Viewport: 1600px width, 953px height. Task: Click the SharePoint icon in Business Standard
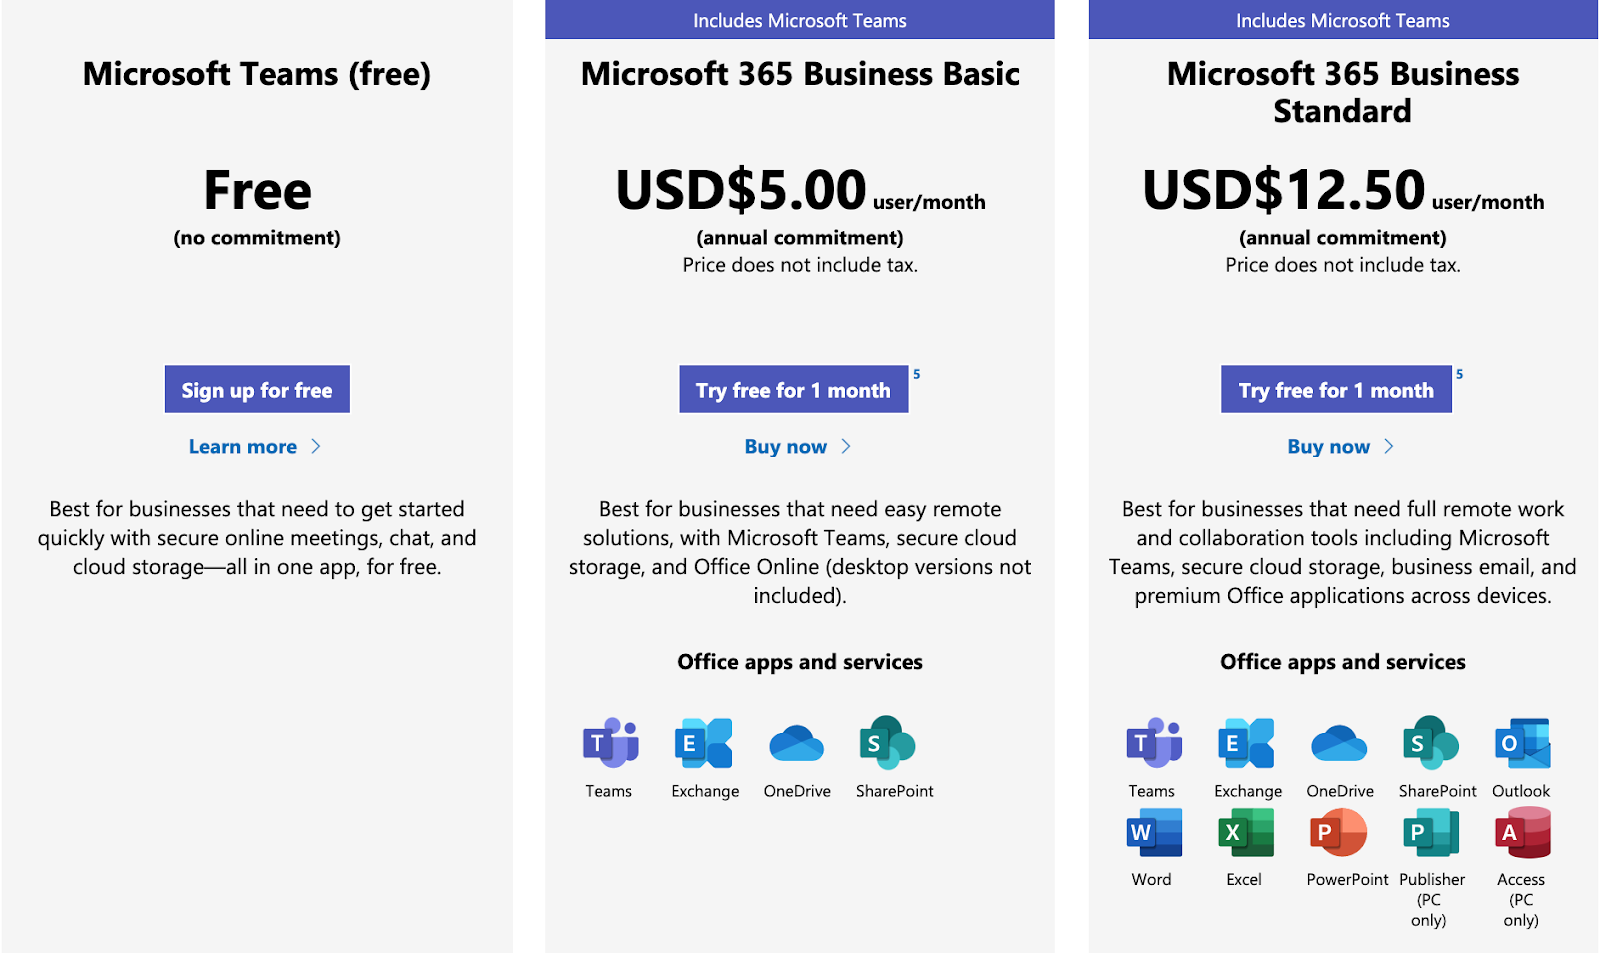coord(1430,744)
